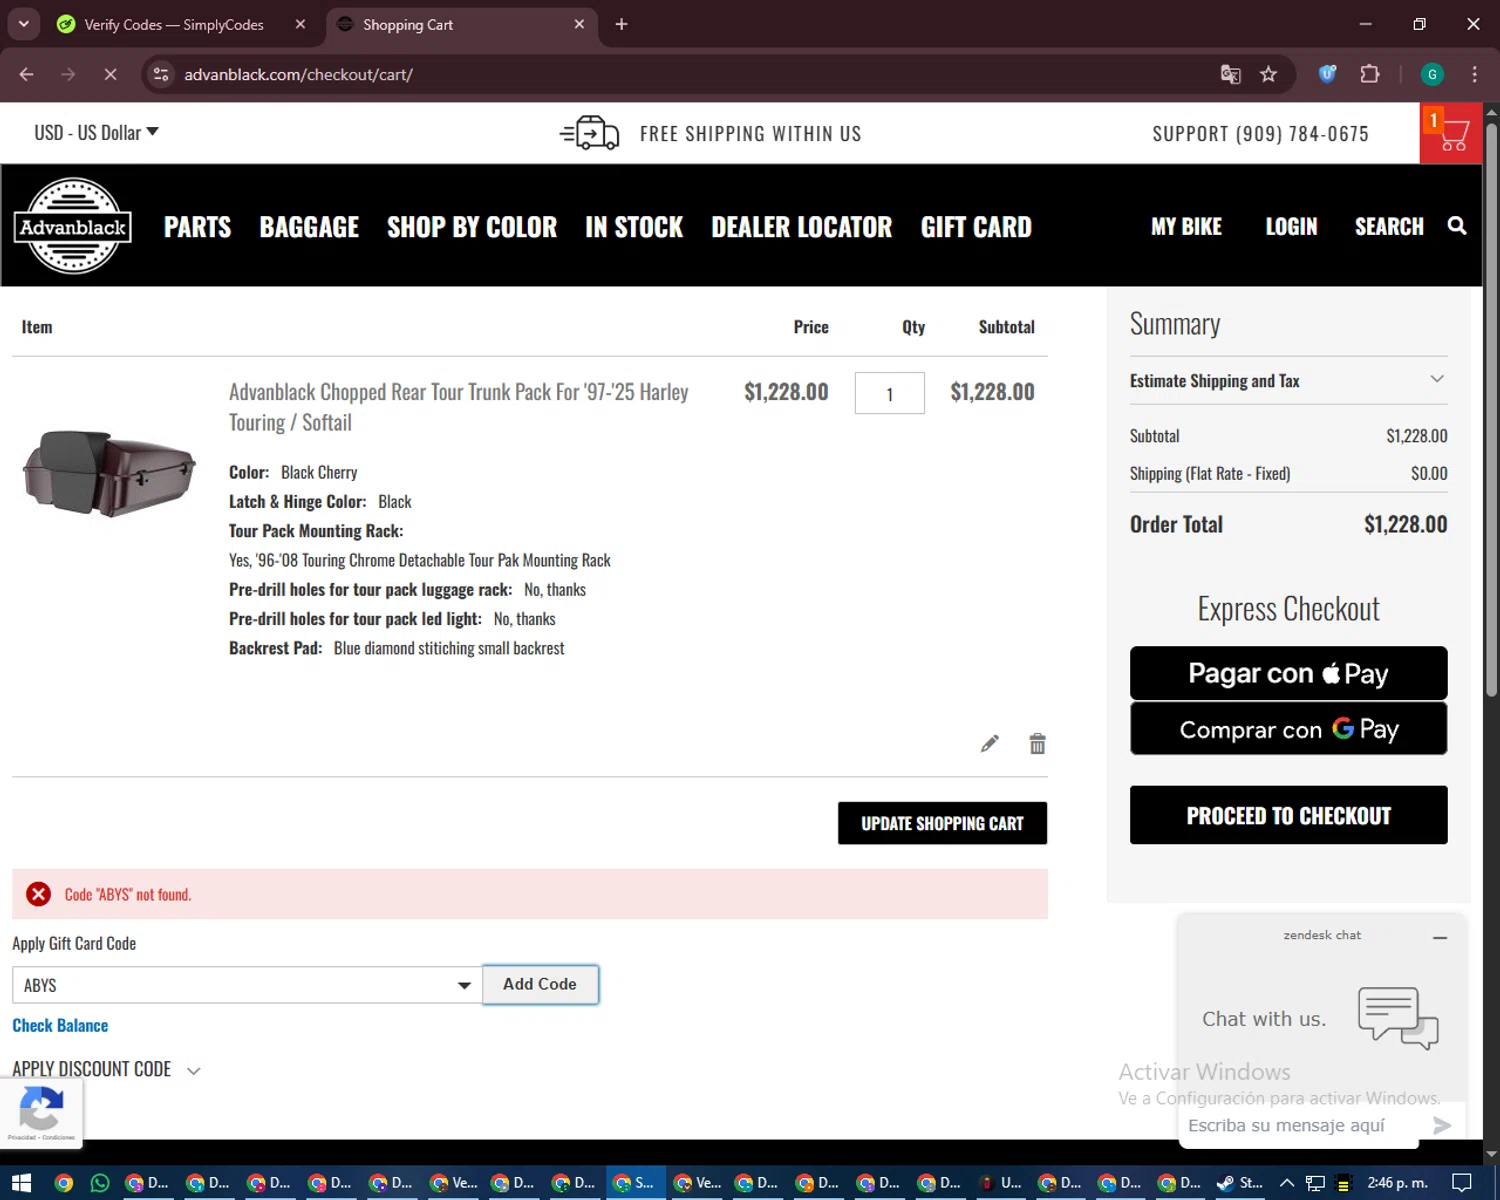The image size is (1500, 1200).
Task: Open the taskbar clock showing 2:46 p. m.
Action: coord(1397,1183)
